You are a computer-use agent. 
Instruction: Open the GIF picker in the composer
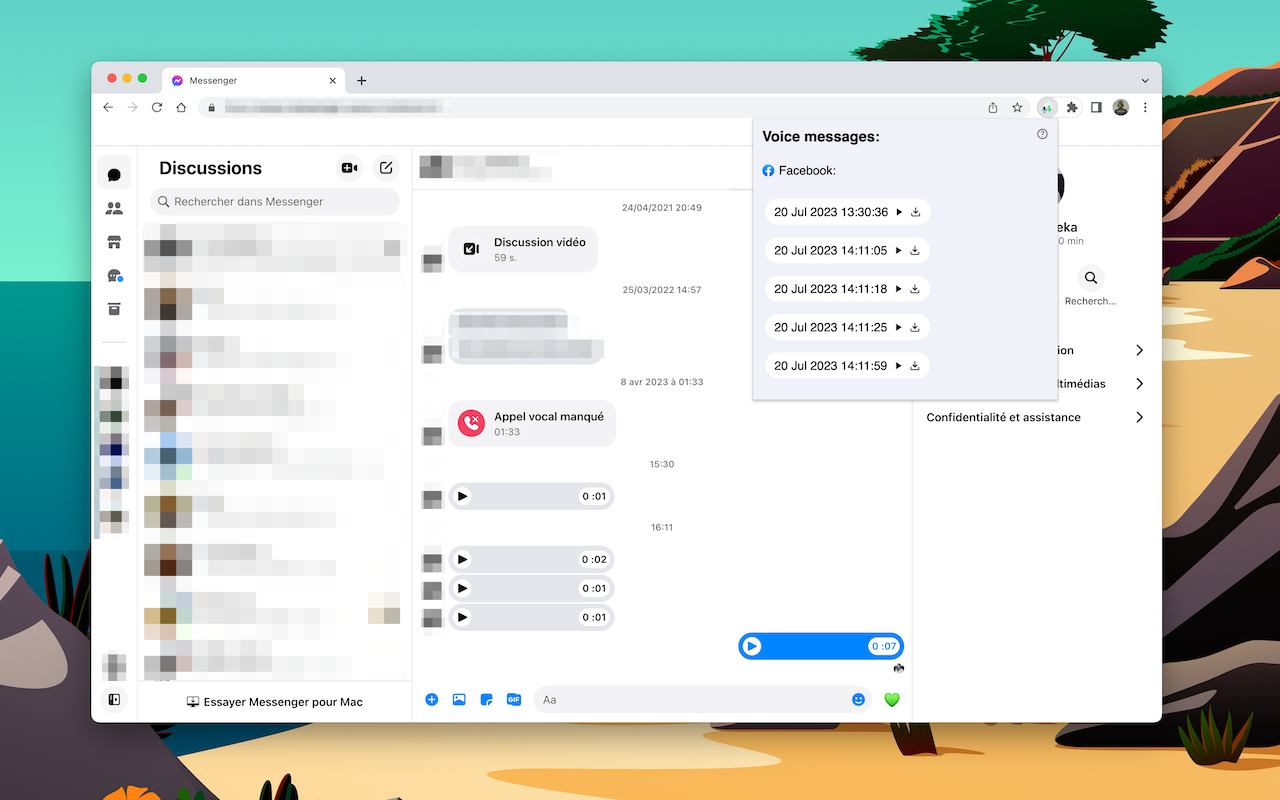[514, 699]
